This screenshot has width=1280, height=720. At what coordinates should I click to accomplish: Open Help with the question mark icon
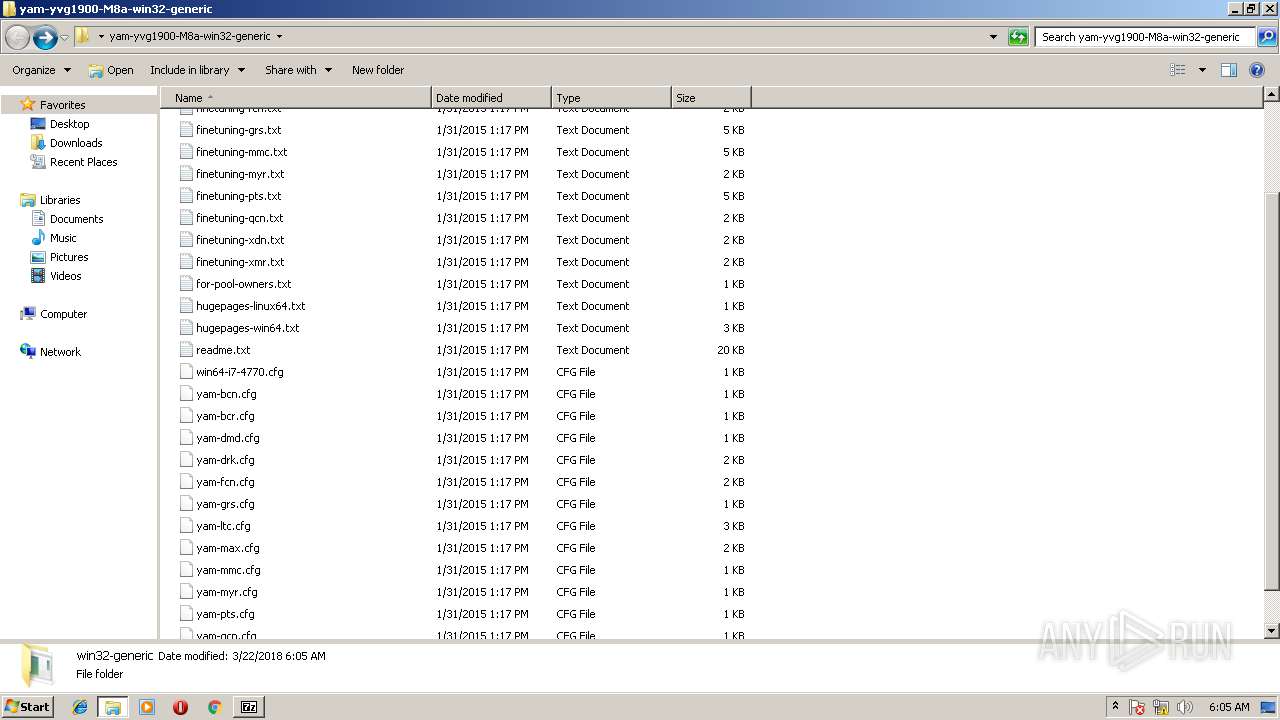(1257, 70)
